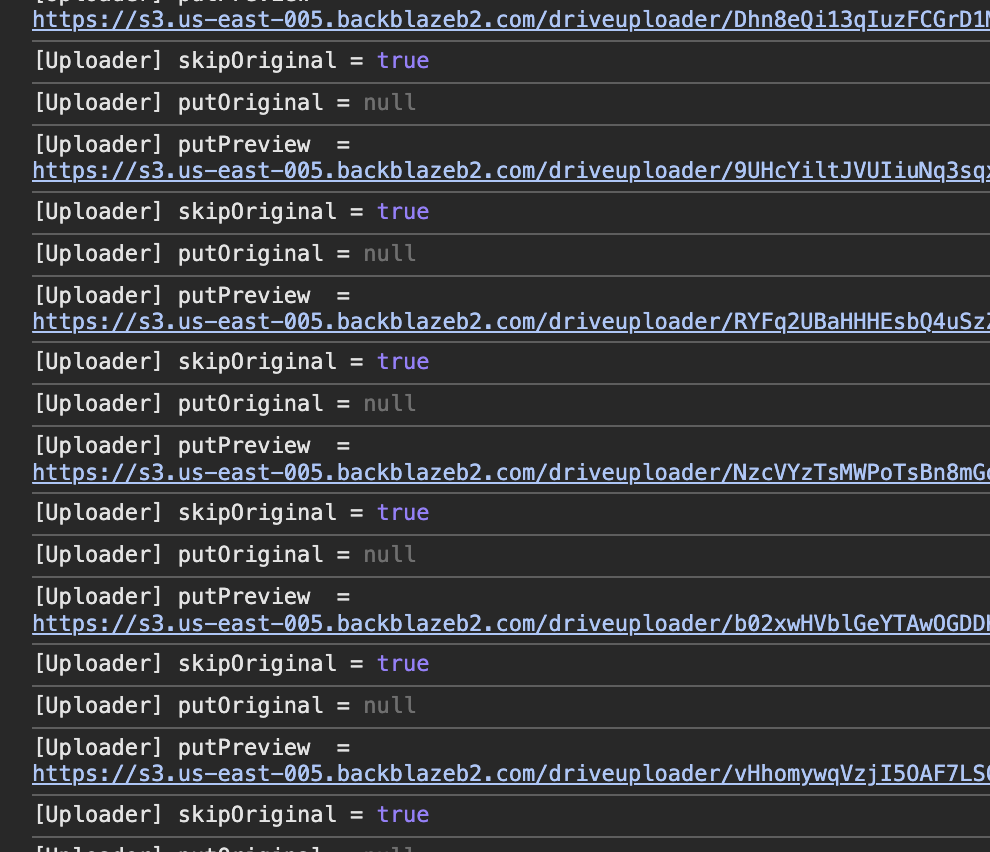Select the skipOriginal = true line below the Dhn8eQi13 link
990x852 pixels.
point(232,61)
